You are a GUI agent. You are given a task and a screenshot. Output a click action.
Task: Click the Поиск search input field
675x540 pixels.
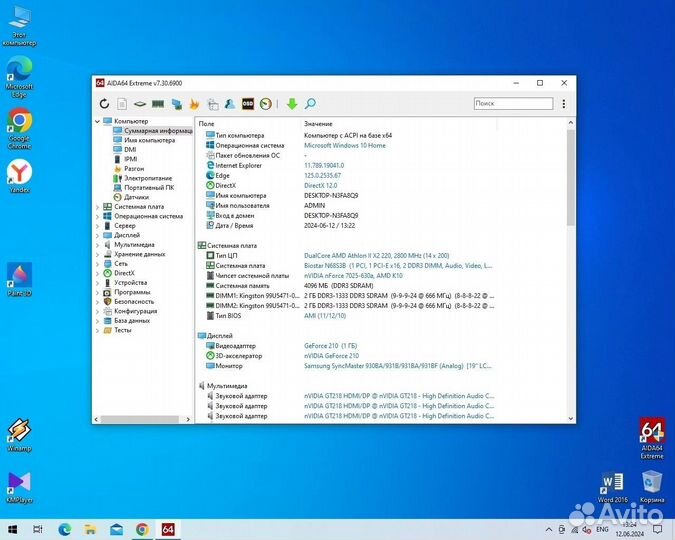pos(512,103)
